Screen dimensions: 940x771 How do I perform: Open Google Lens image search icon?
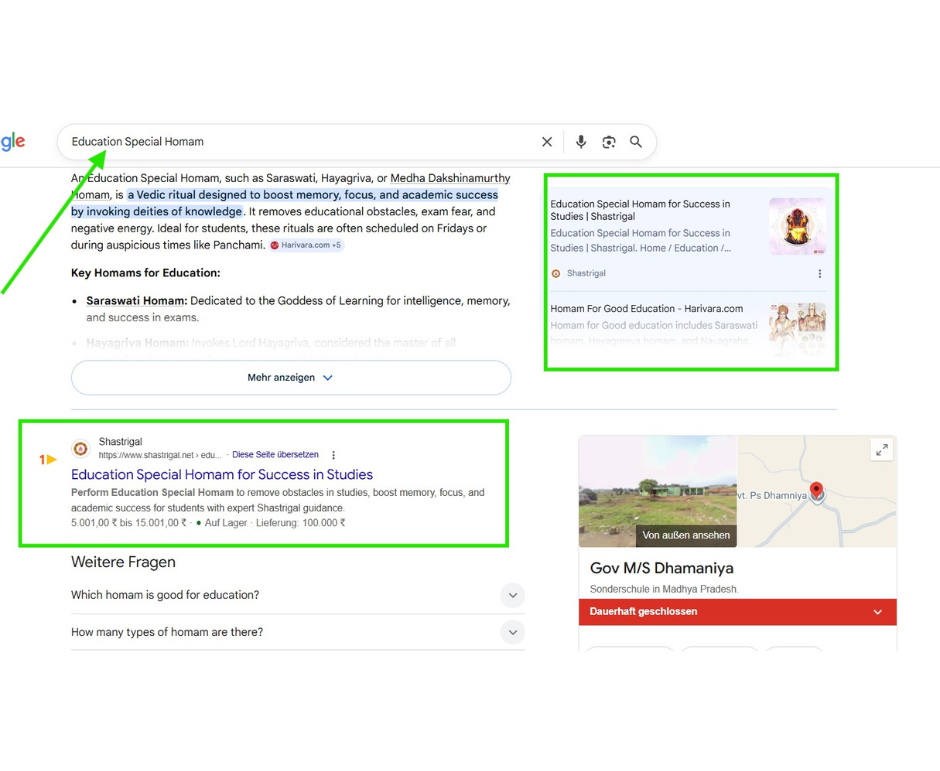(x=608, y=142)
